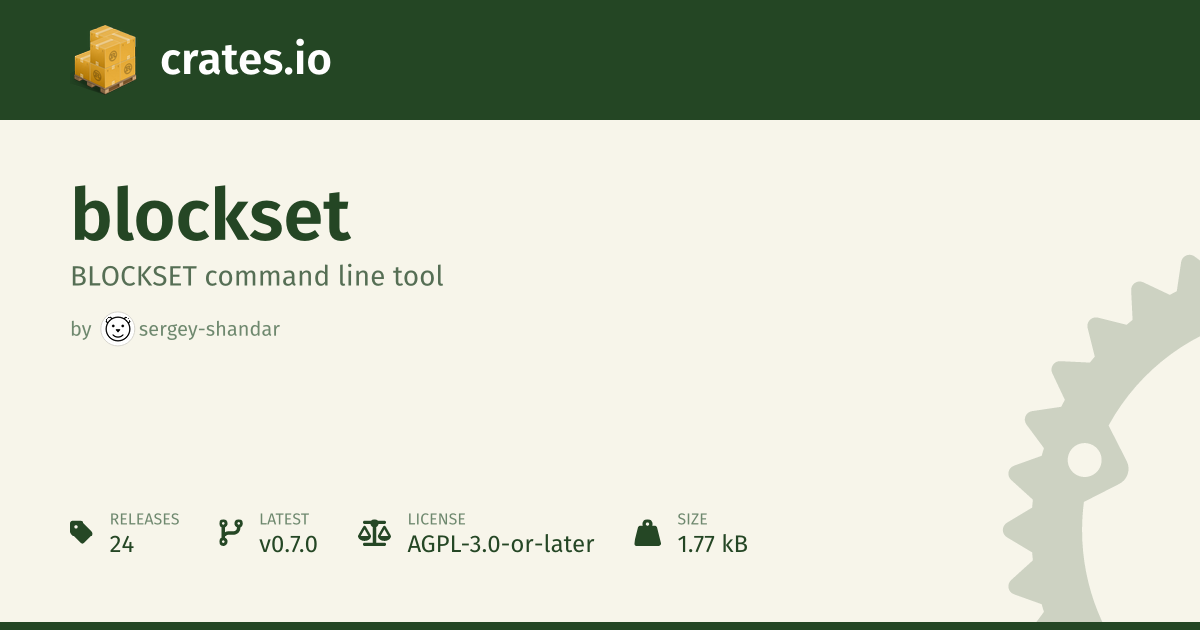Image resolution: width=1200 pixels, height=630 pixels.
Task: Click the releases tag icon
Action: (81, 532)
